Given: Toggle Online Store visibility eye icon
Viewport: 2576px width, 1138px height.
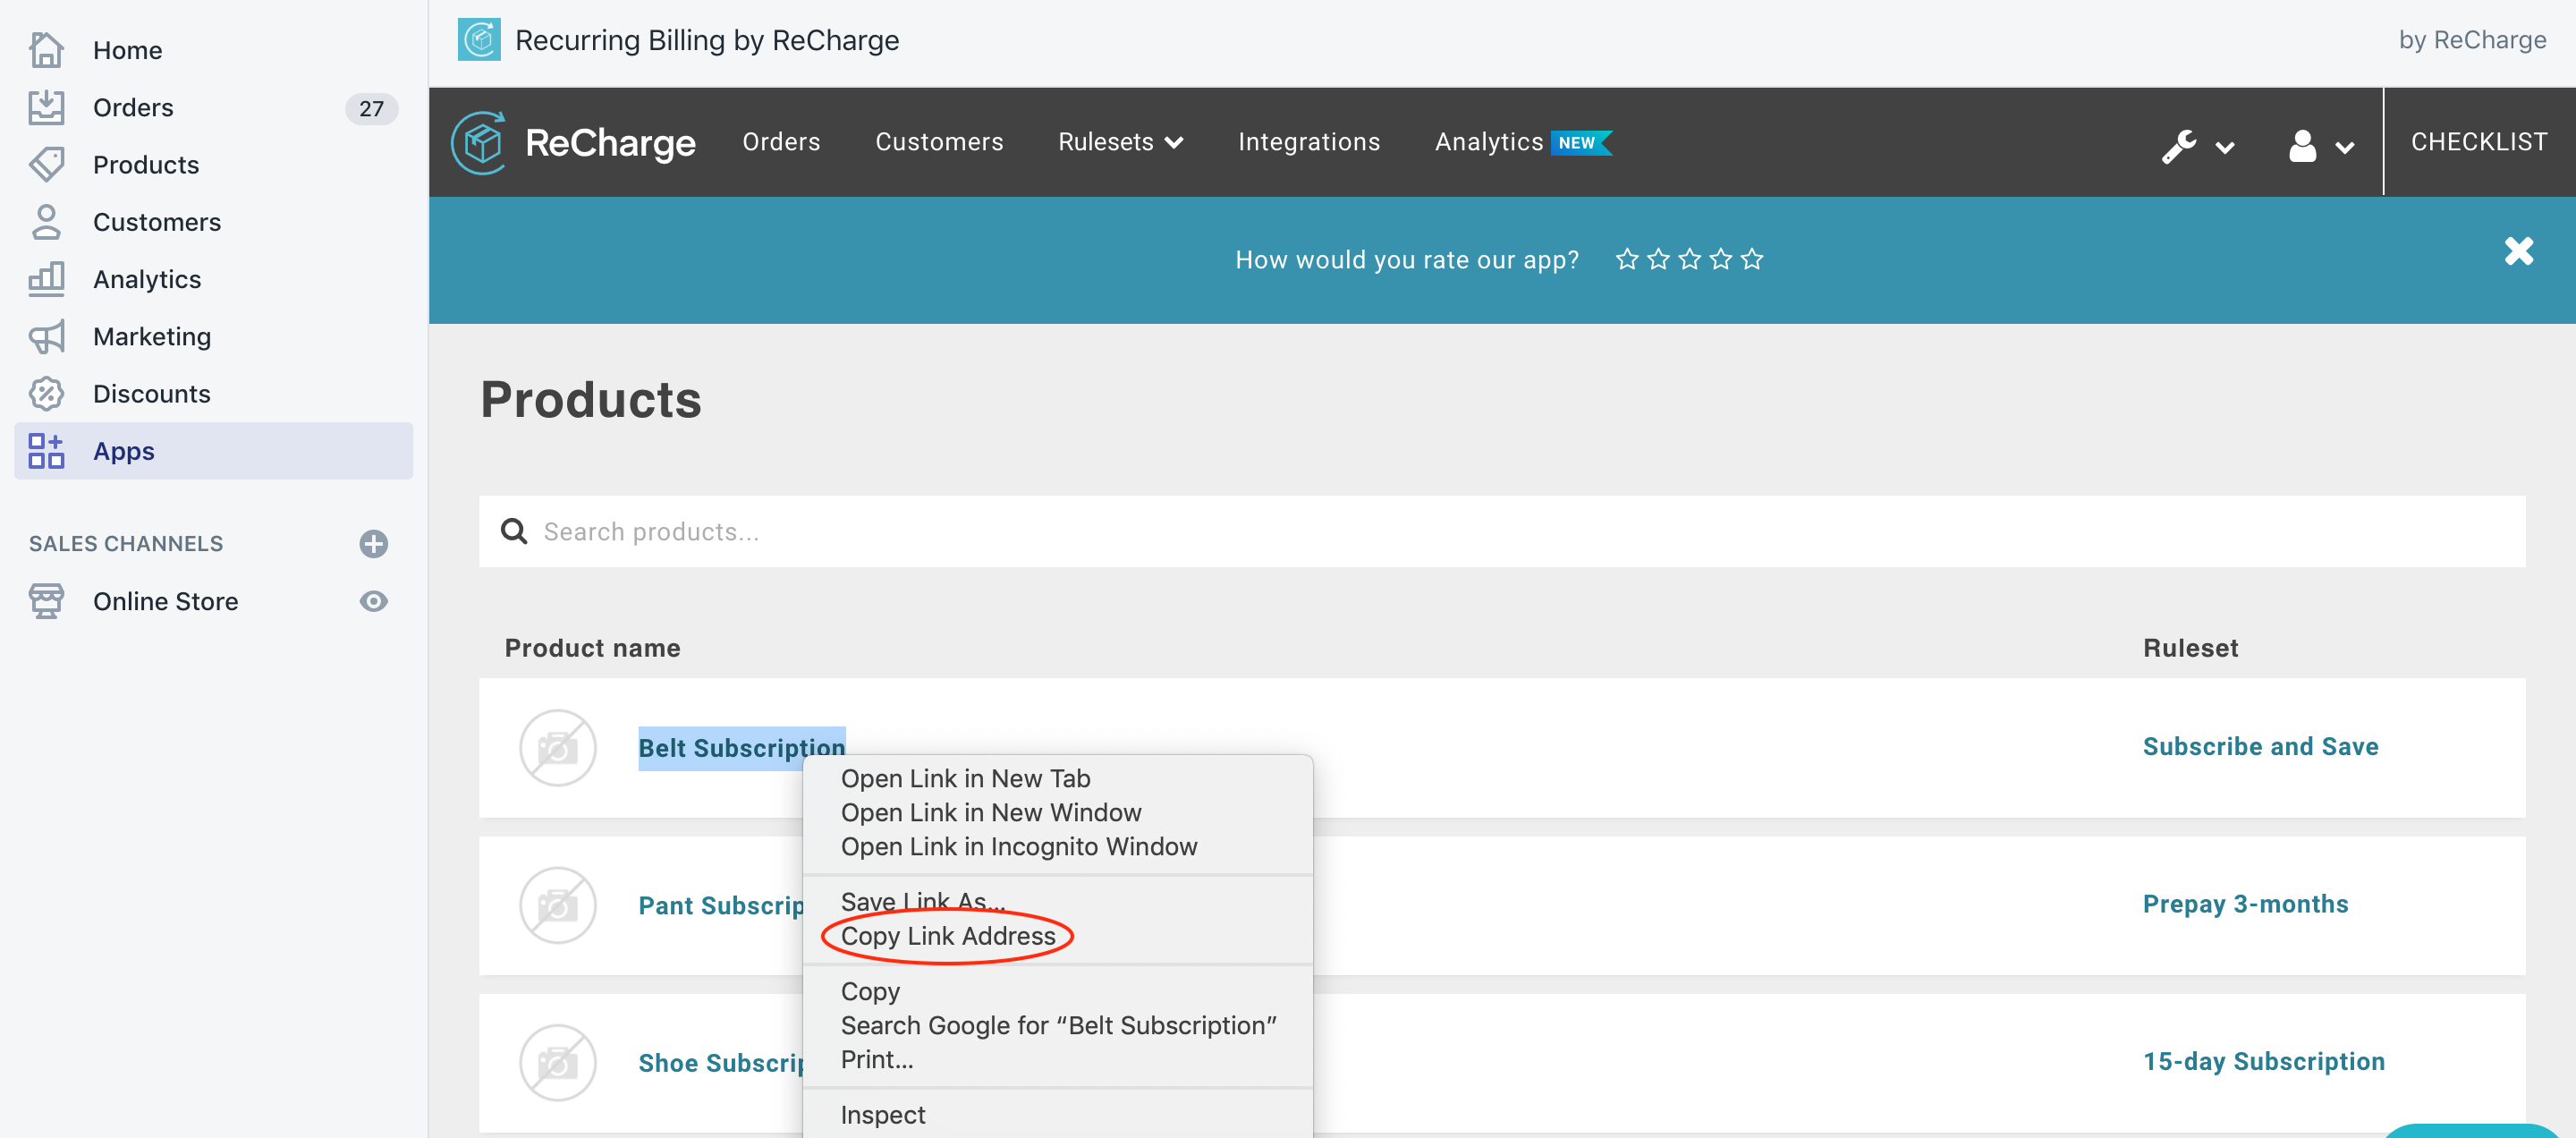Looking at the screenshot, I should pyautogui.click(x=373, y=601).
